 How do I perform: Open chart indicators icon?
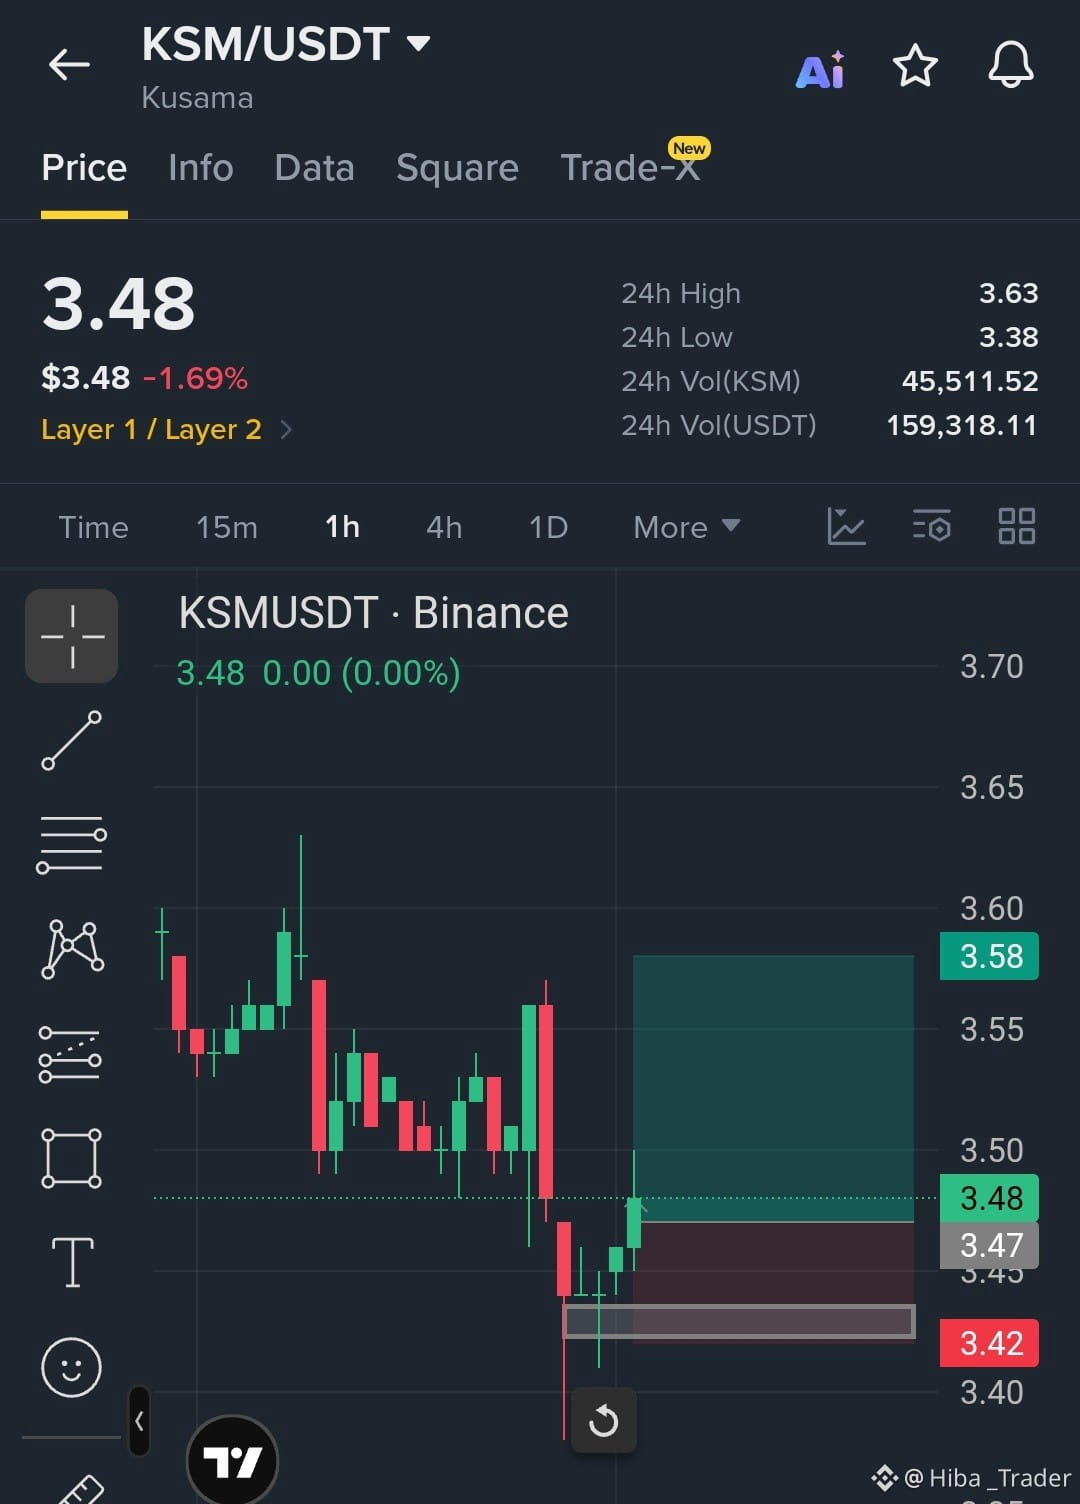click(846, 526)
